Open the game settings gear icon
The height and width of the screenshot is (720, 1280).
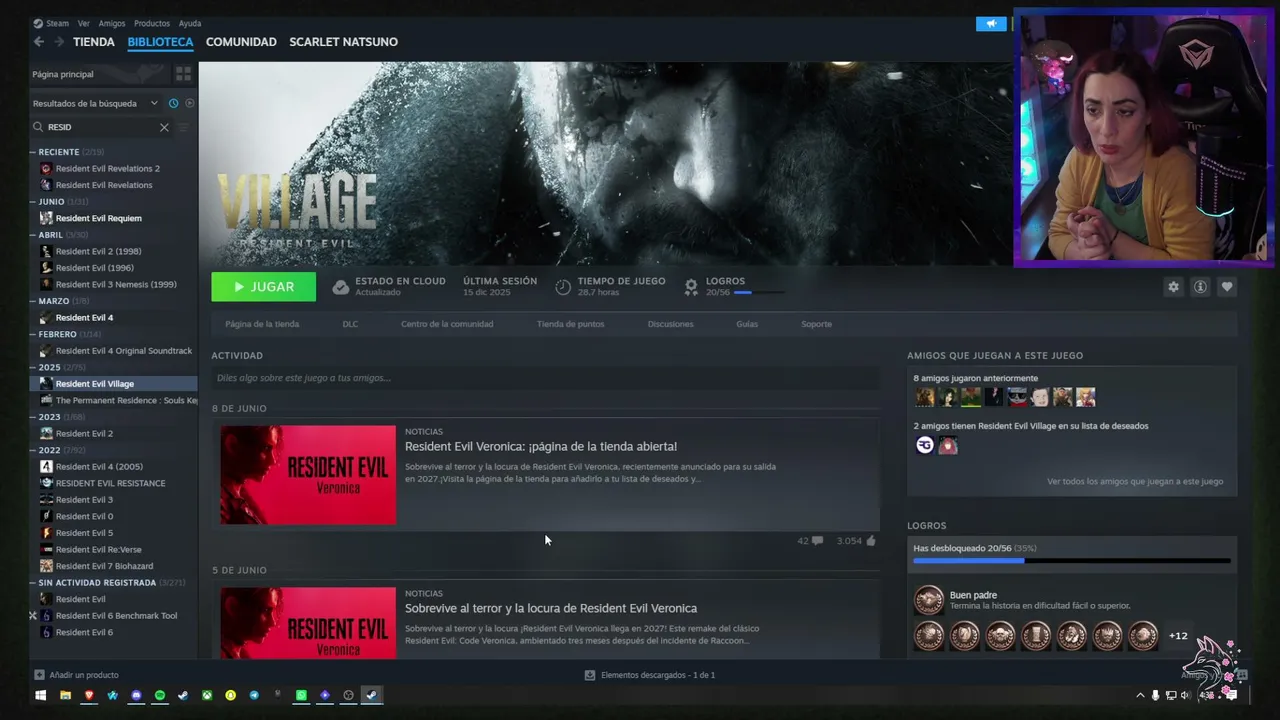[1173, 287]
